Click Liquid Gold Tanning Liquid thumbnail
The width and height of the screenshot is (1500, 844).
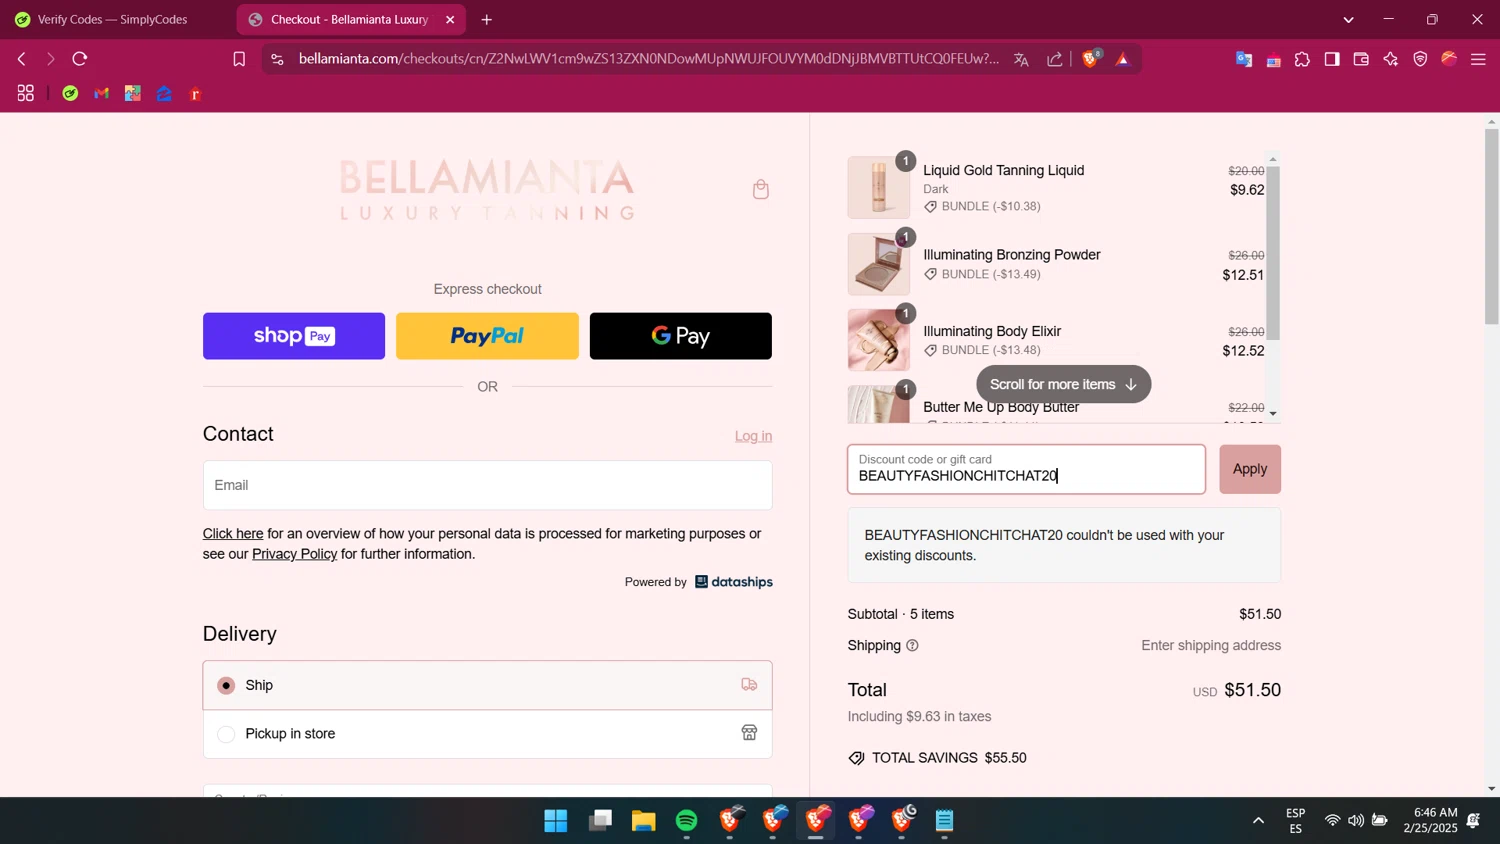point(879,187)
